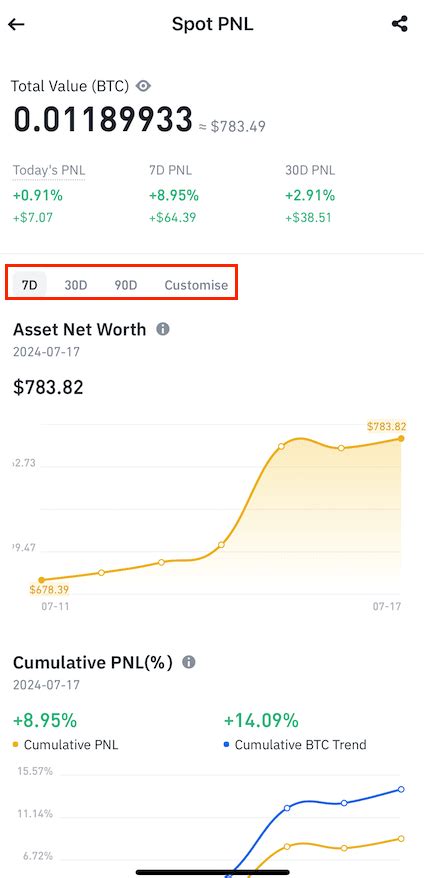Tap the 30D PNL +2.91% value
Screen dimensions: 424x878
[x=310, y=195]
